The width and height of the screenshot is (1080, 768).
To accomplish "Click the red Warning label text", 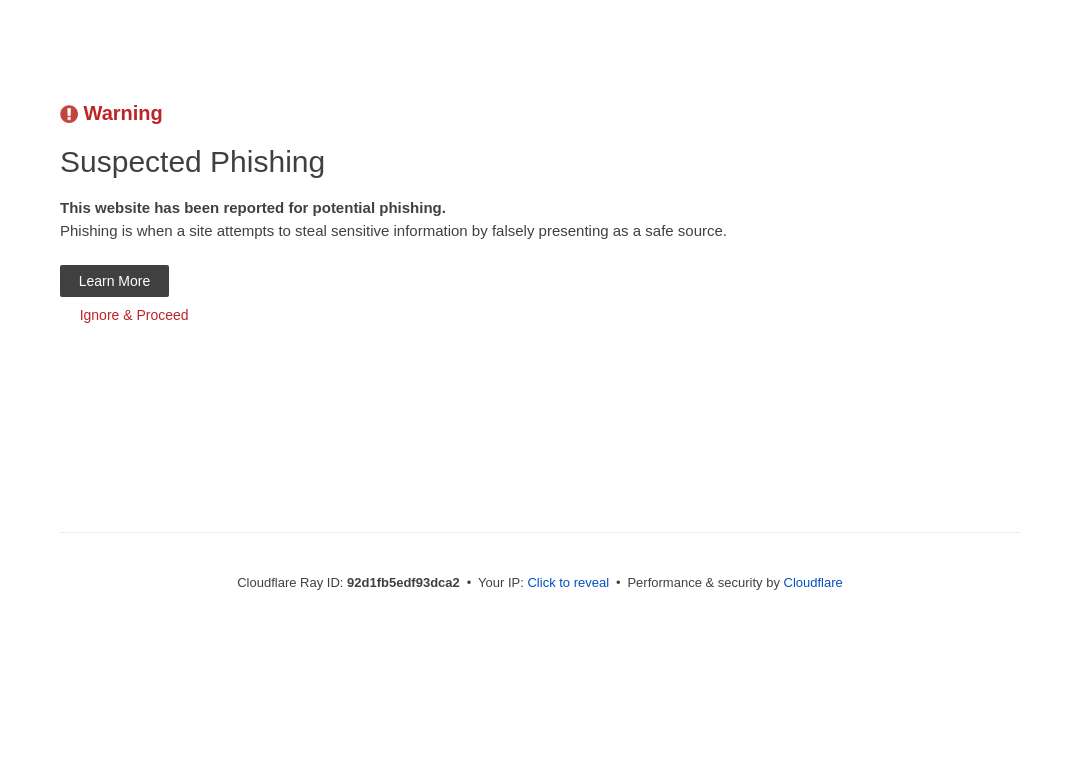I will point(123,113).
